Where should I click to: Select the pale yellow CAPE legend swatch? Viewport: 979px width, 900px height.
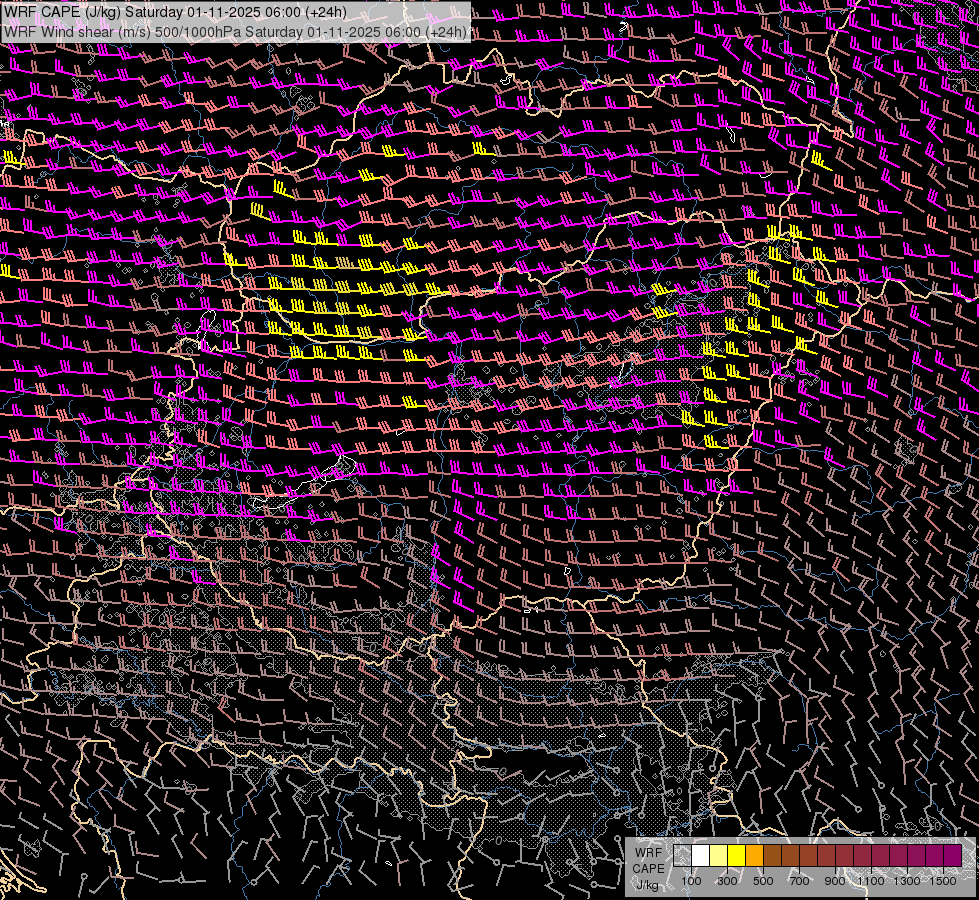click(719, 856)
